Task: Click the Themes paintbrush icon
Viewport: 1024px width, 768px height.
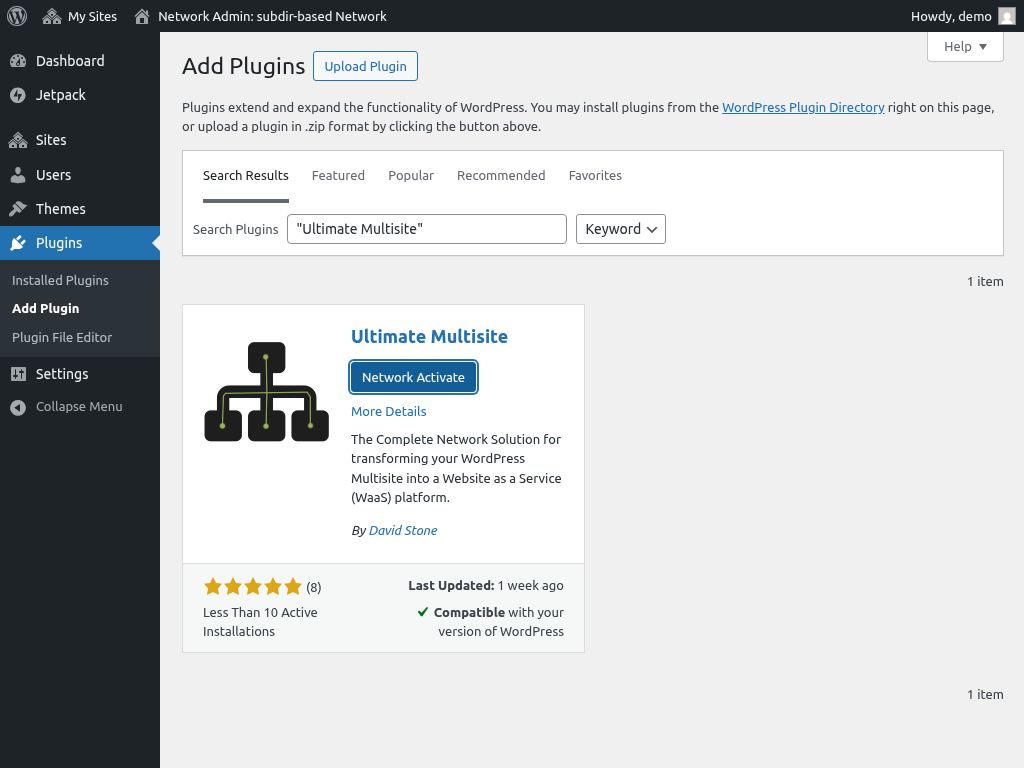Action: tap(18, 208)
